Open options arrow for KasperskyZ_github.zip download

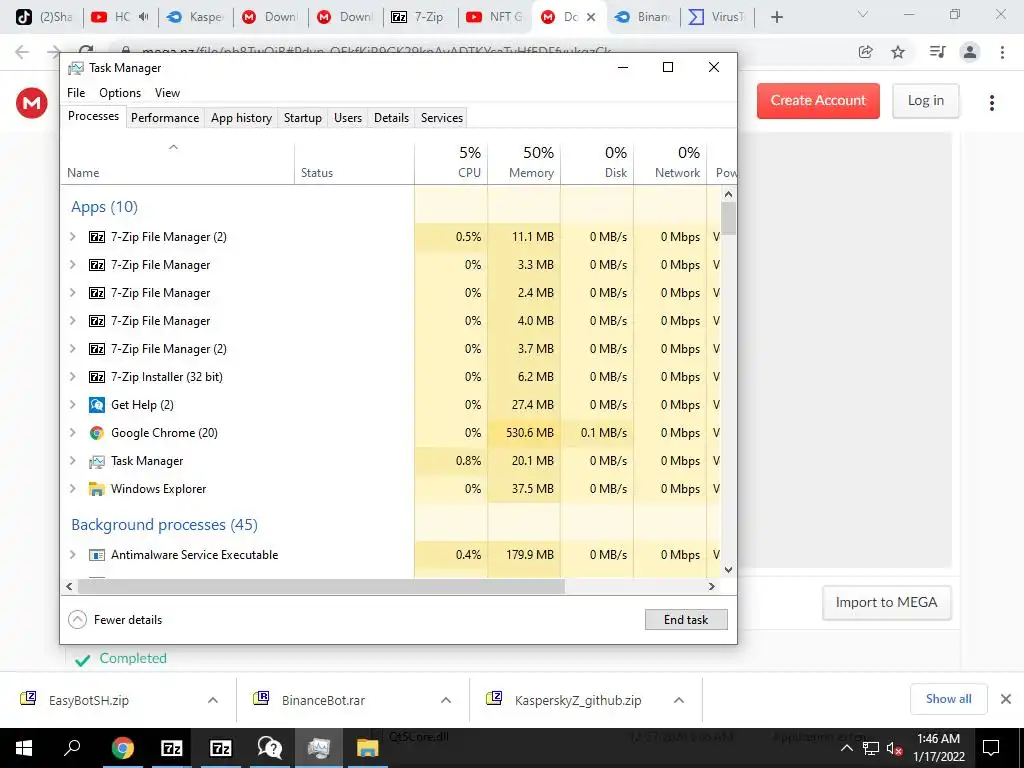coord(679,700)
